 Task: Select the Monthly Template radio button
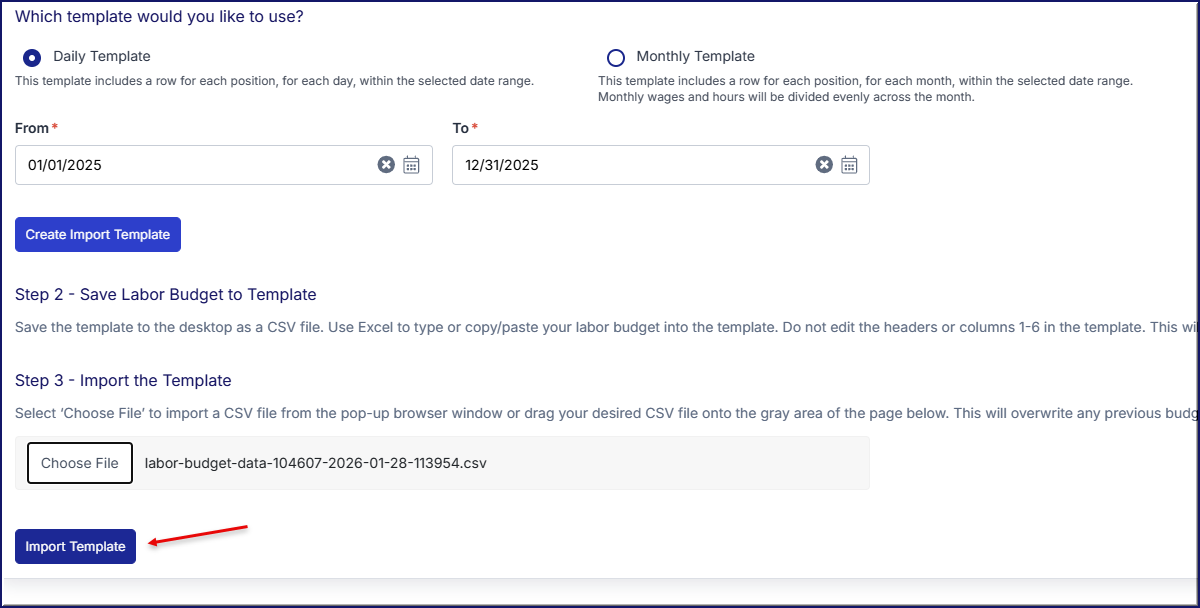pos(616,58)
